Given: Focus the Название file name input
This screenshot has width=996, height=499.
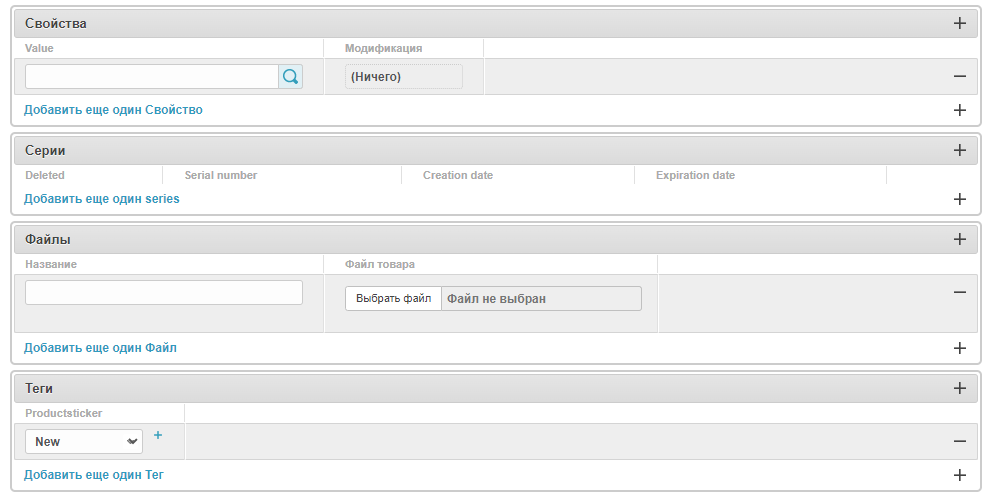Looking at the screenshot, I should pyautogui.click(x=164, y=292).
